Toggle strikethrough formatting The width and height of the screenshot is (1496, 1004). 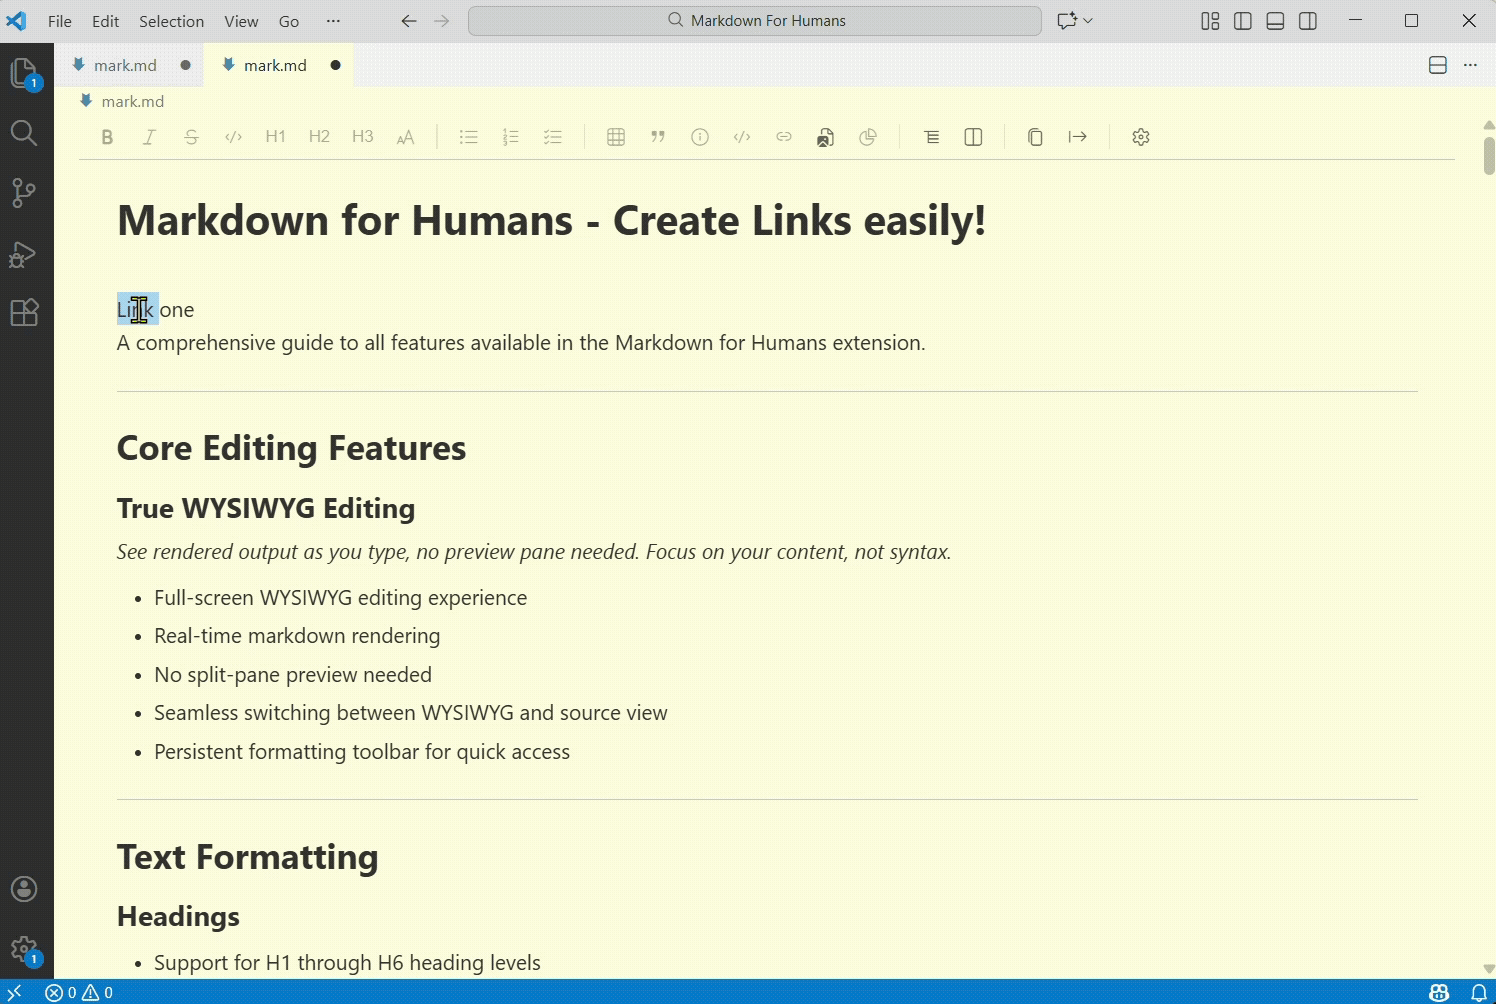(x=191, y=137)
